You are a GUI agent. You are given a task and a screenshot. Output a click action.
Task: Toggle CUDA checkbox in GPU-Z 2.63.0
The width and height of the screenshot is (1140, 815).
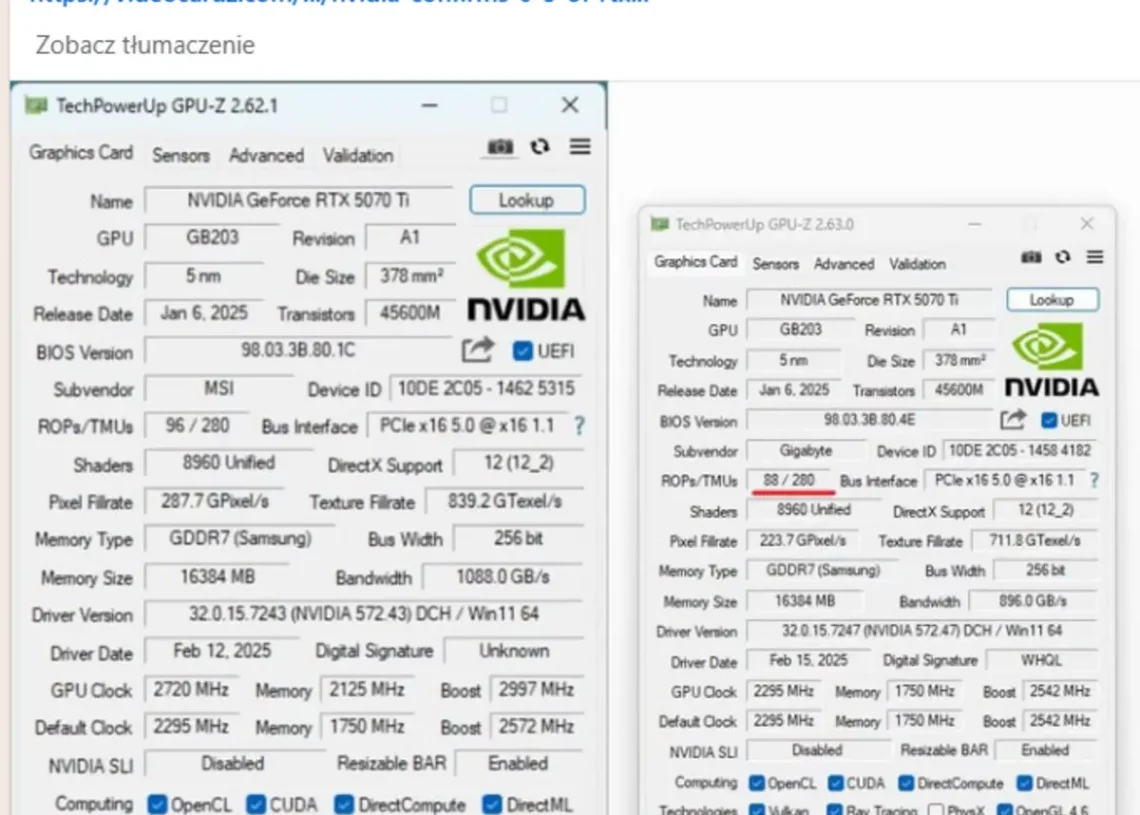(836, 783)
